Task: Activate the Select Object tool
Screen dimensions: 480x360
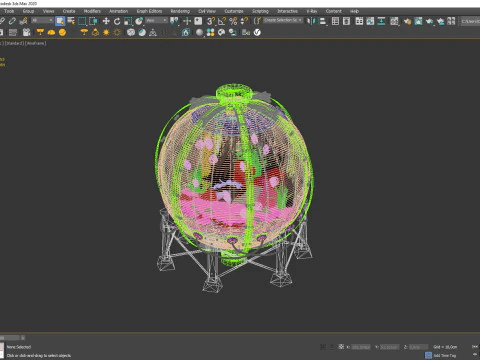Action: (x=60, y=21)
